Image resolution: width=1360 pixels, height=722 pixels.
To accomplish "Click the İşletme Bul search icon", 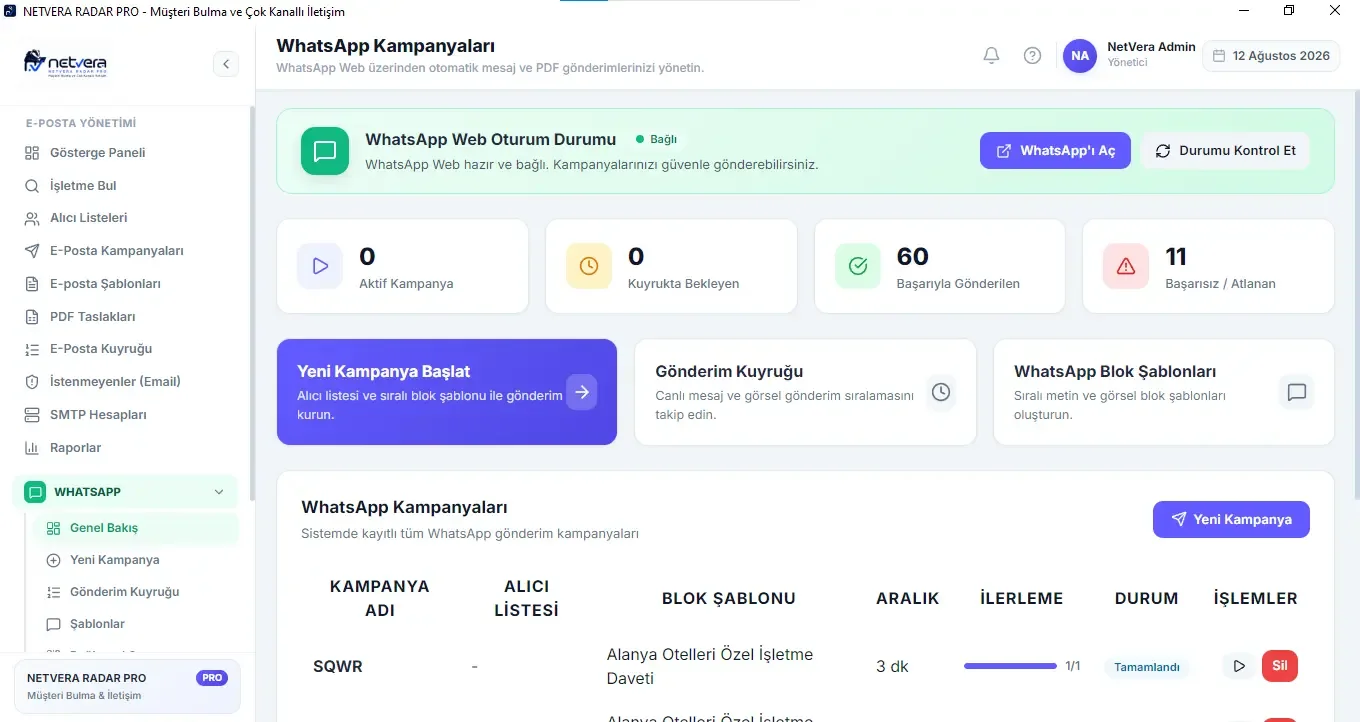I will (31, 186).
